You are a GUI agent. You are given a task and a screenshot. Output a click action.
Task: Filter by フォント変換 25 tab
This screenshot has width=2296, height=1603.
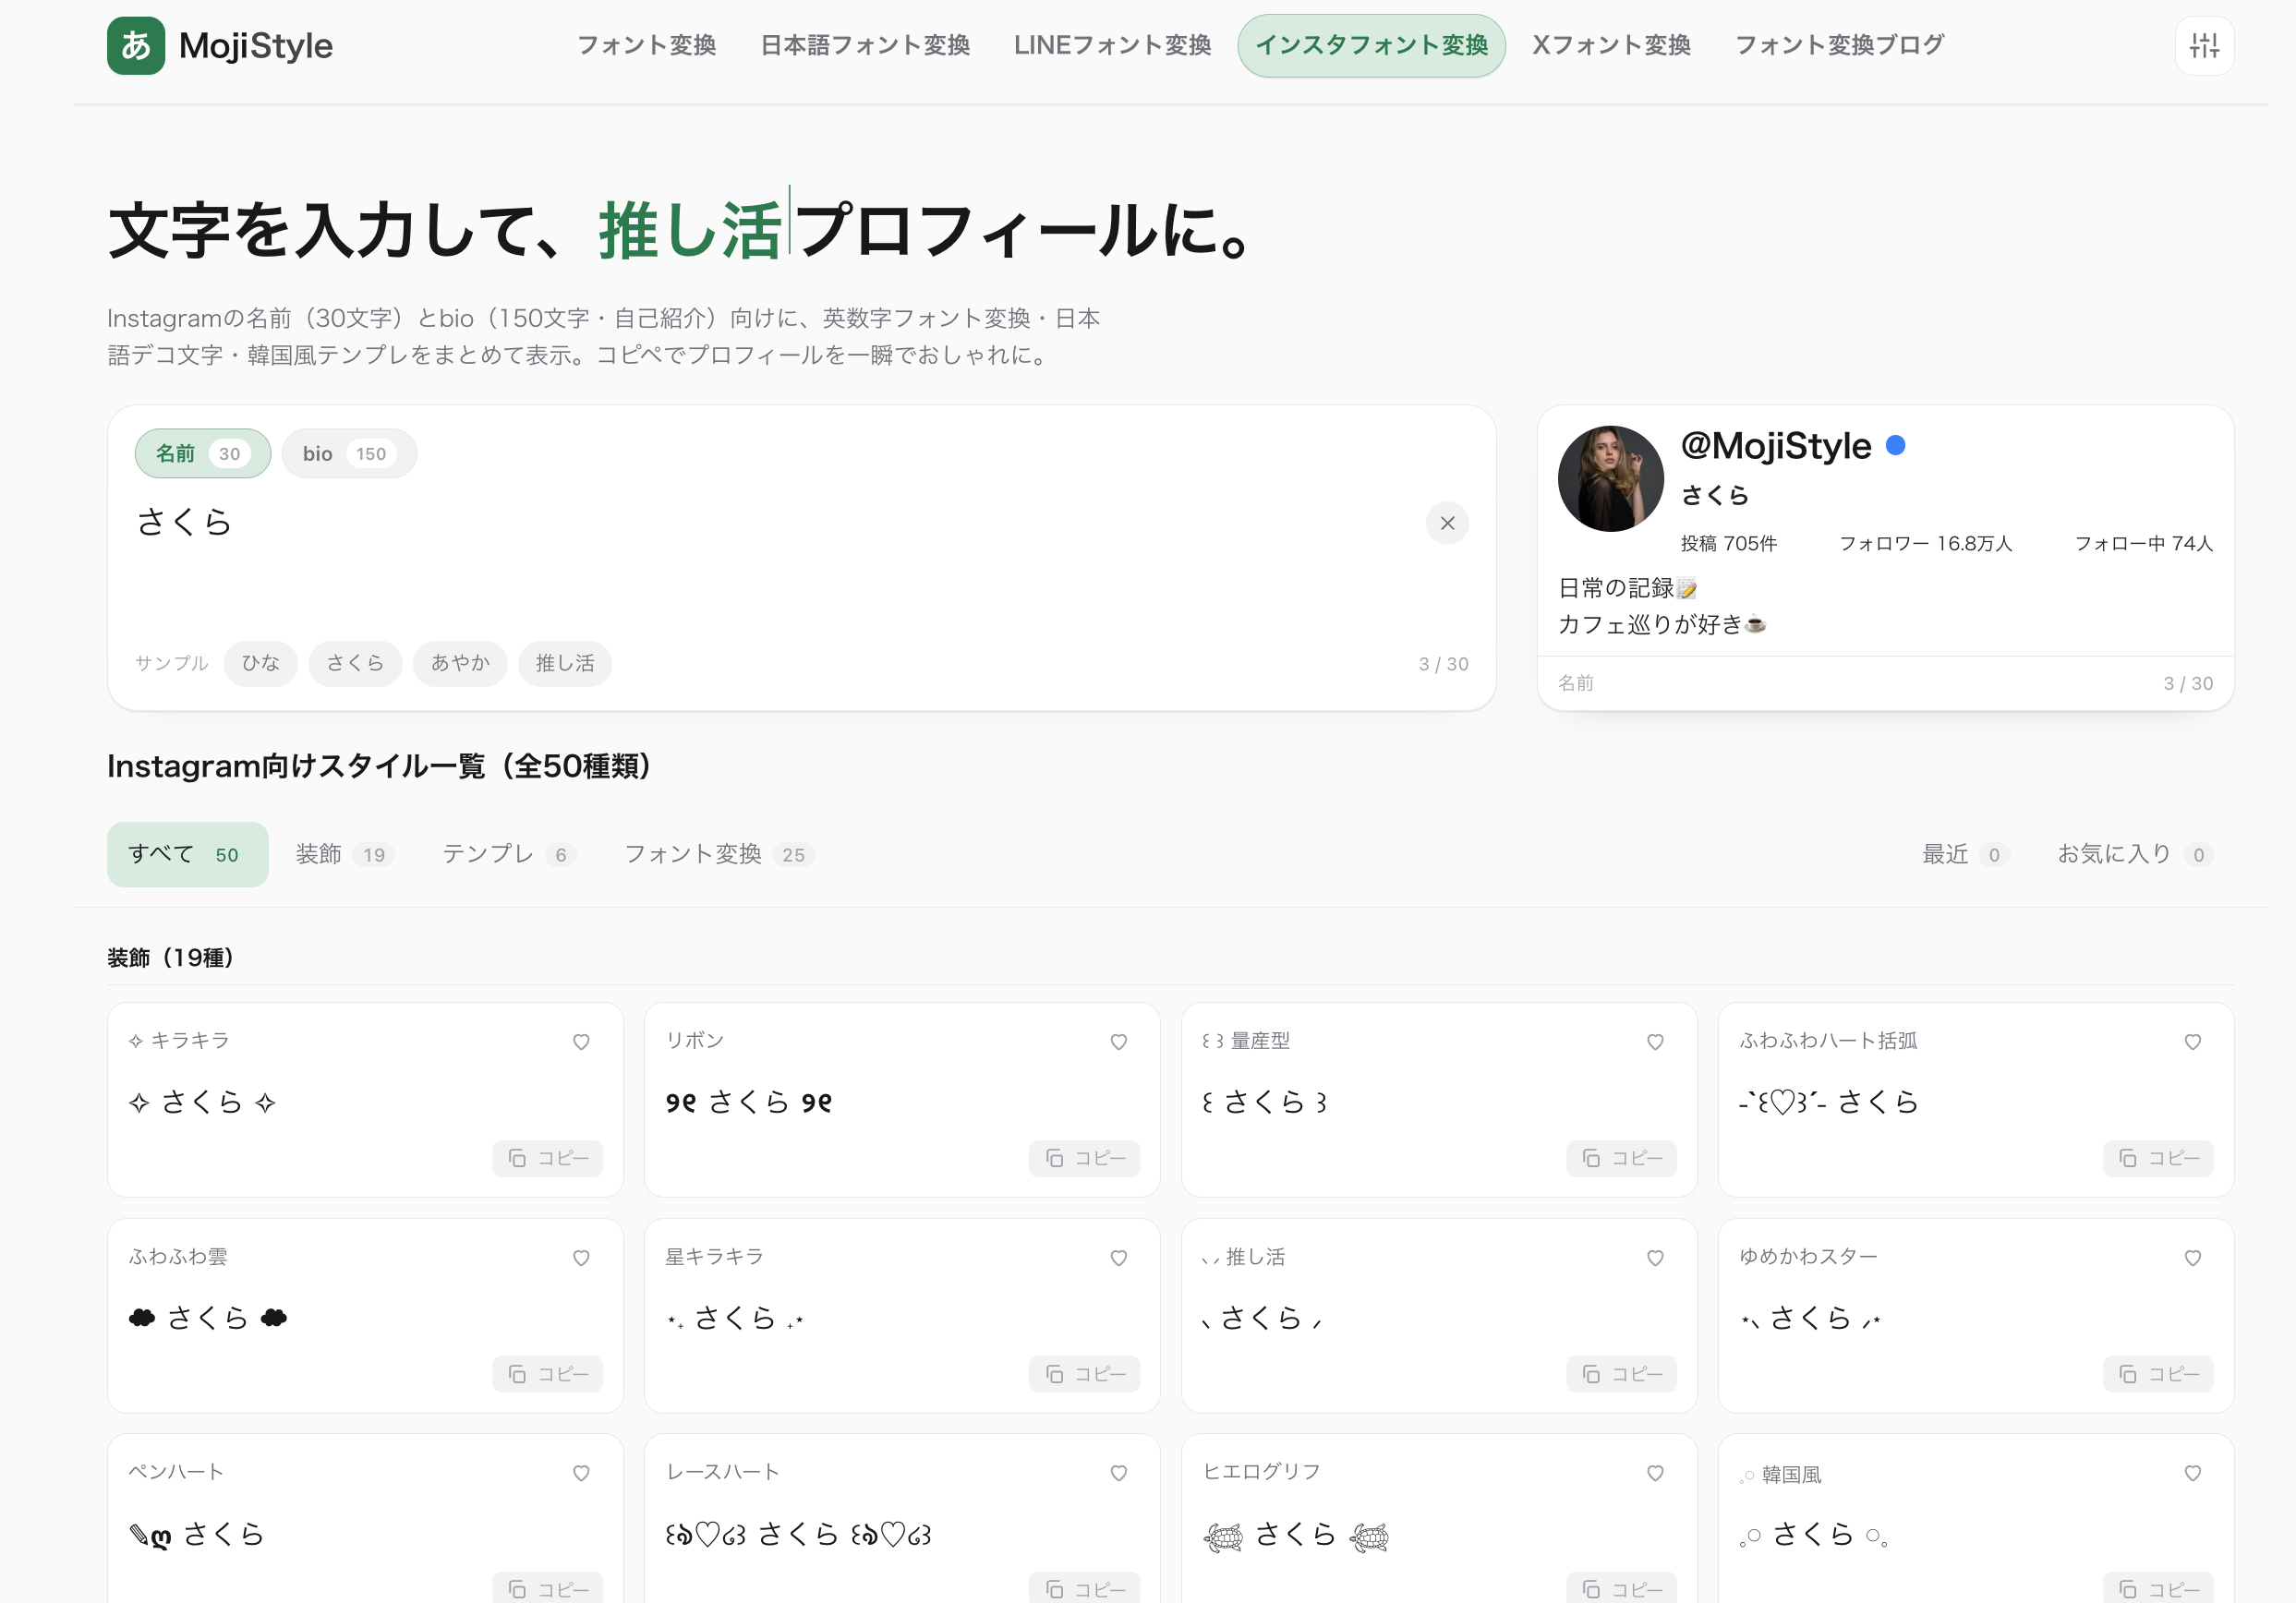pos(719,854)
